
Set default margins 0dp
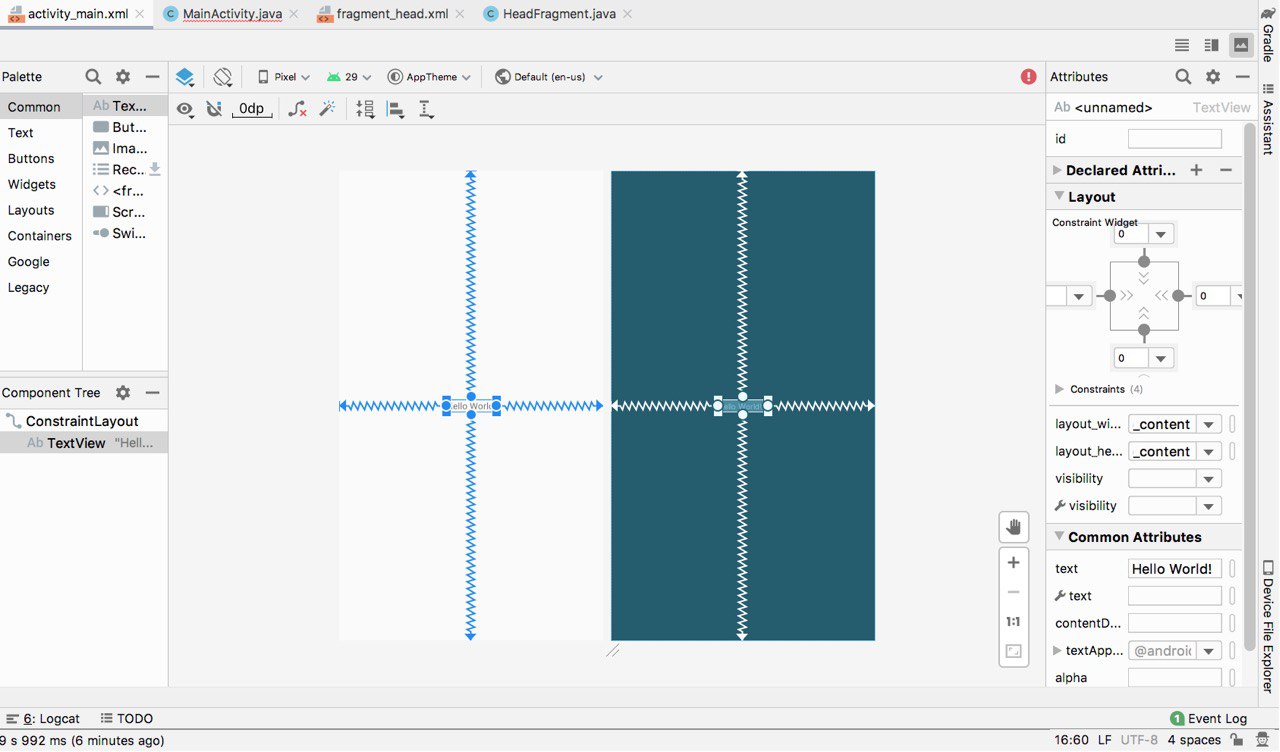252,109
